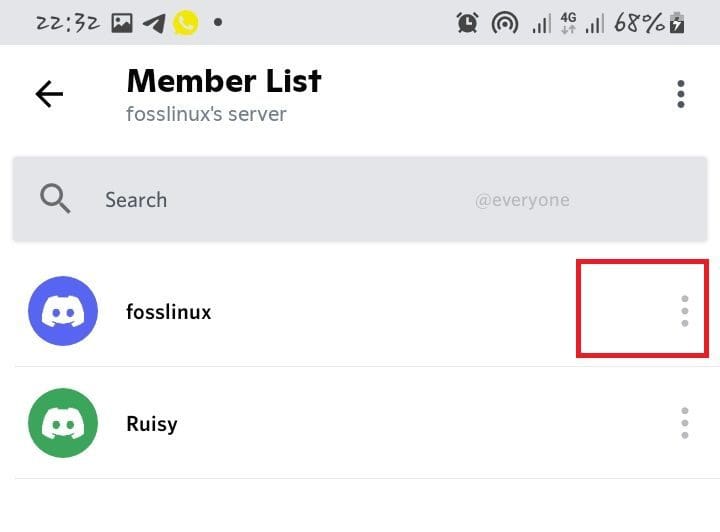This screenshot has width=720, height=532.
Task: Tap the Telegram notification icon
Action: point(154,23)
